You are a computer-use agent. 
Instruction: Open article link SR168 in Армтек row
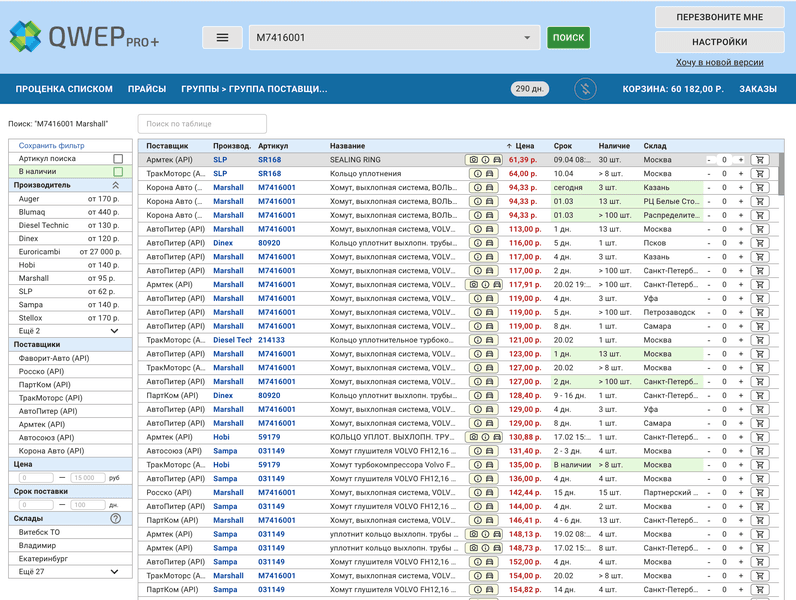269,159
